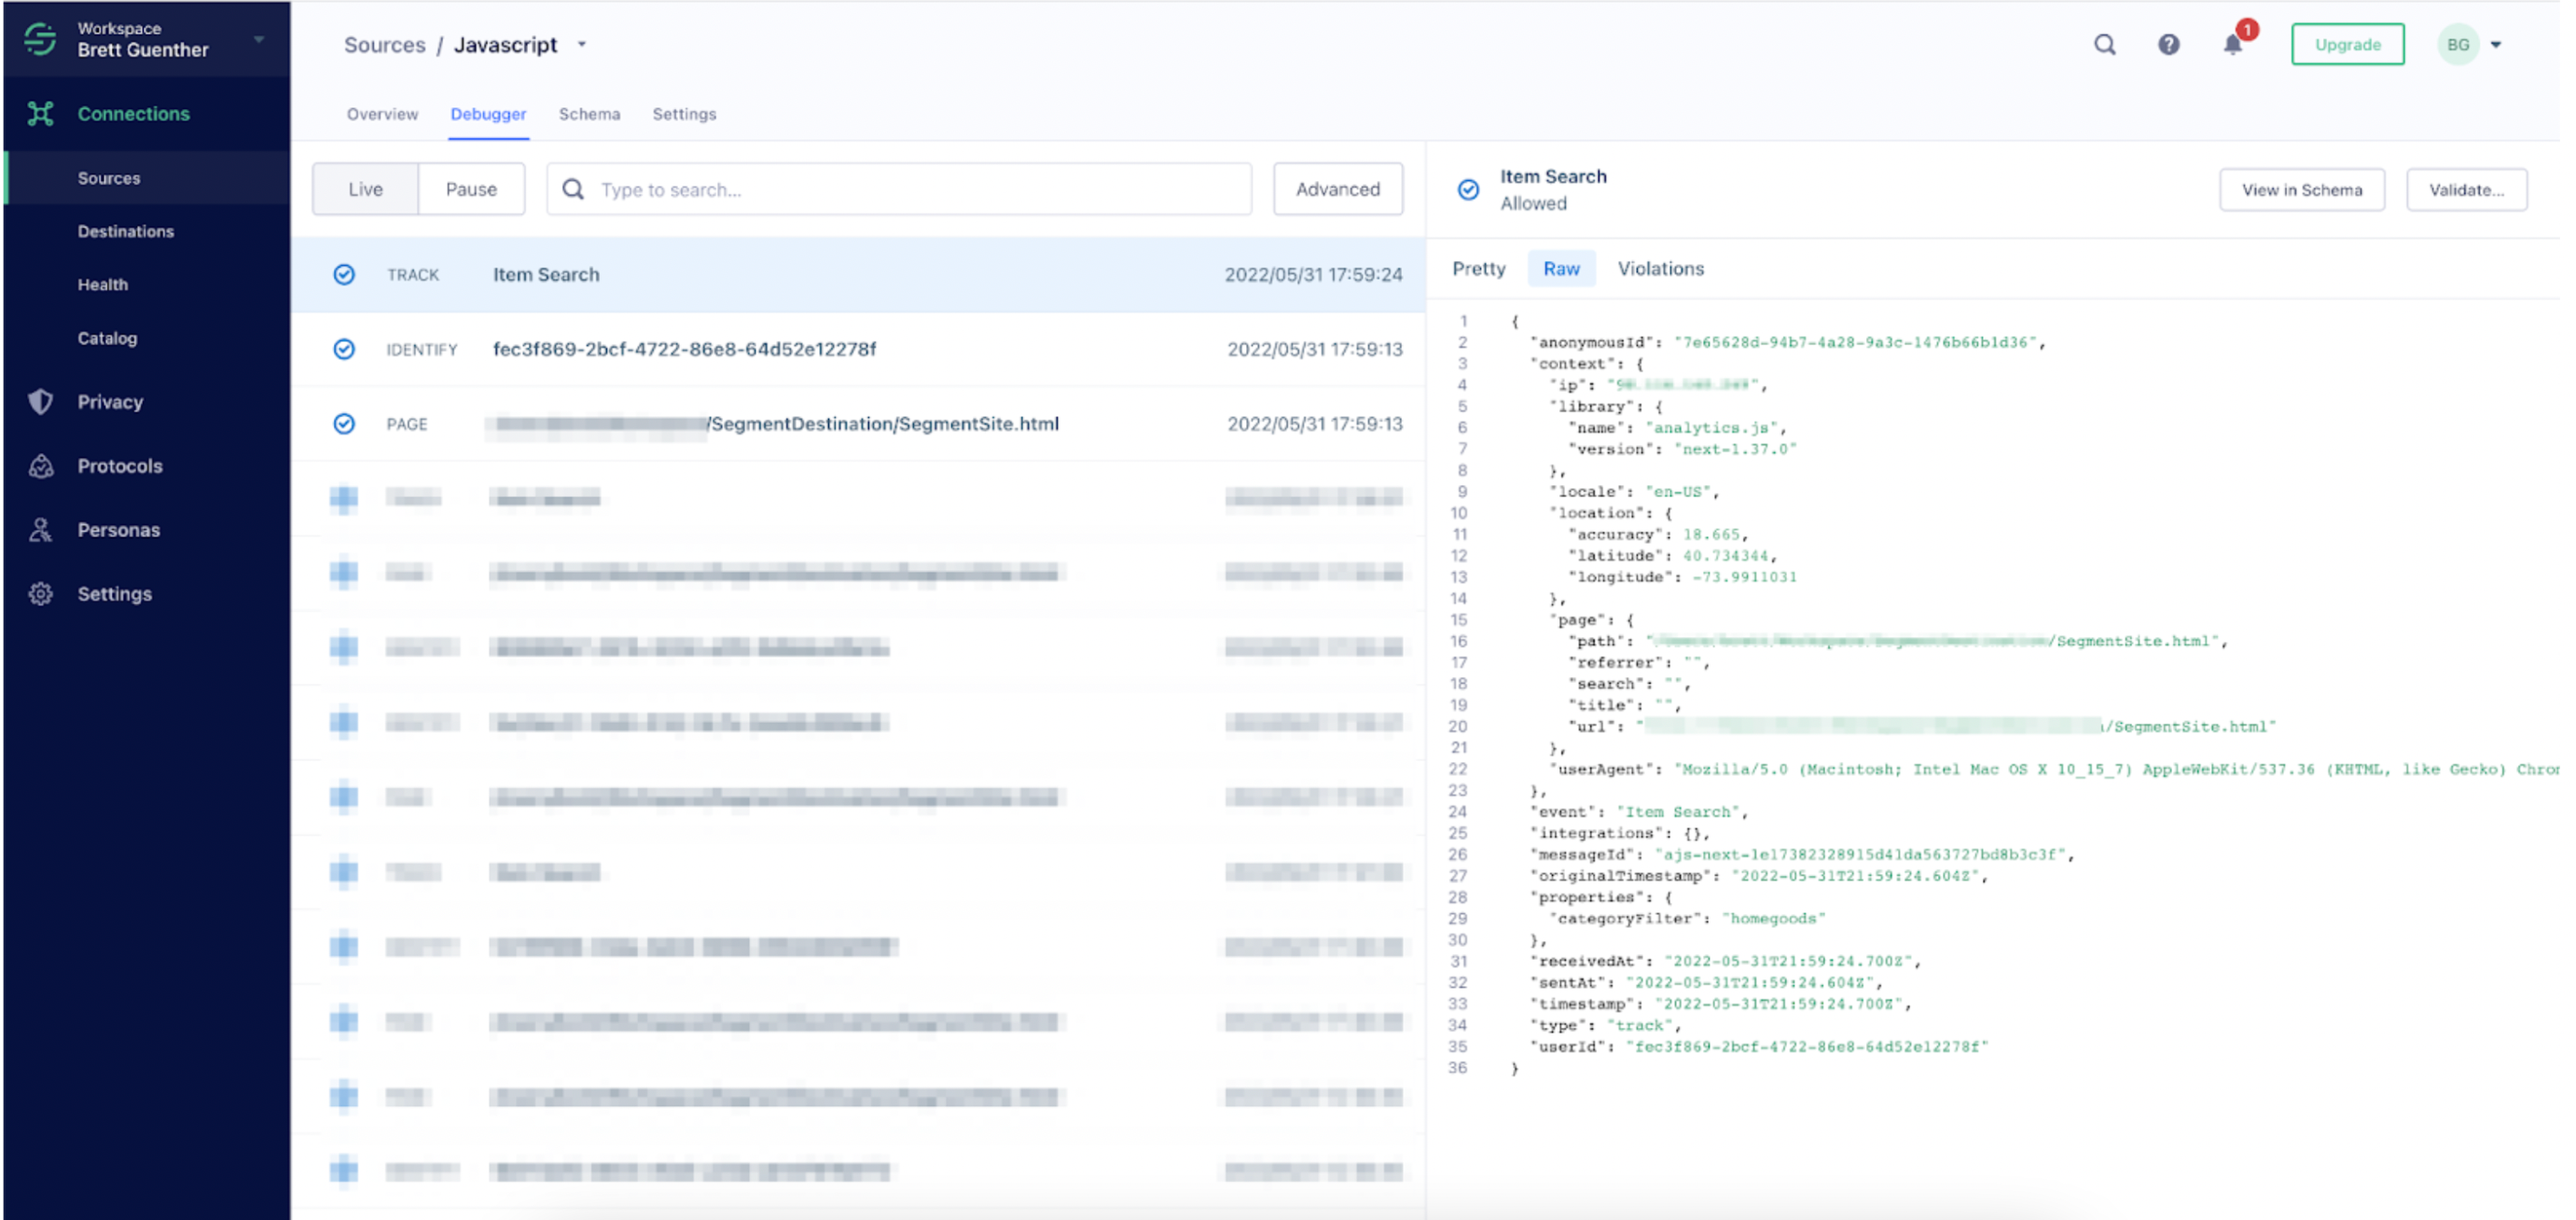Open notifications bell with red badge
This screenshot has width=2576, height=1220.
click(x=2232, y=45)
